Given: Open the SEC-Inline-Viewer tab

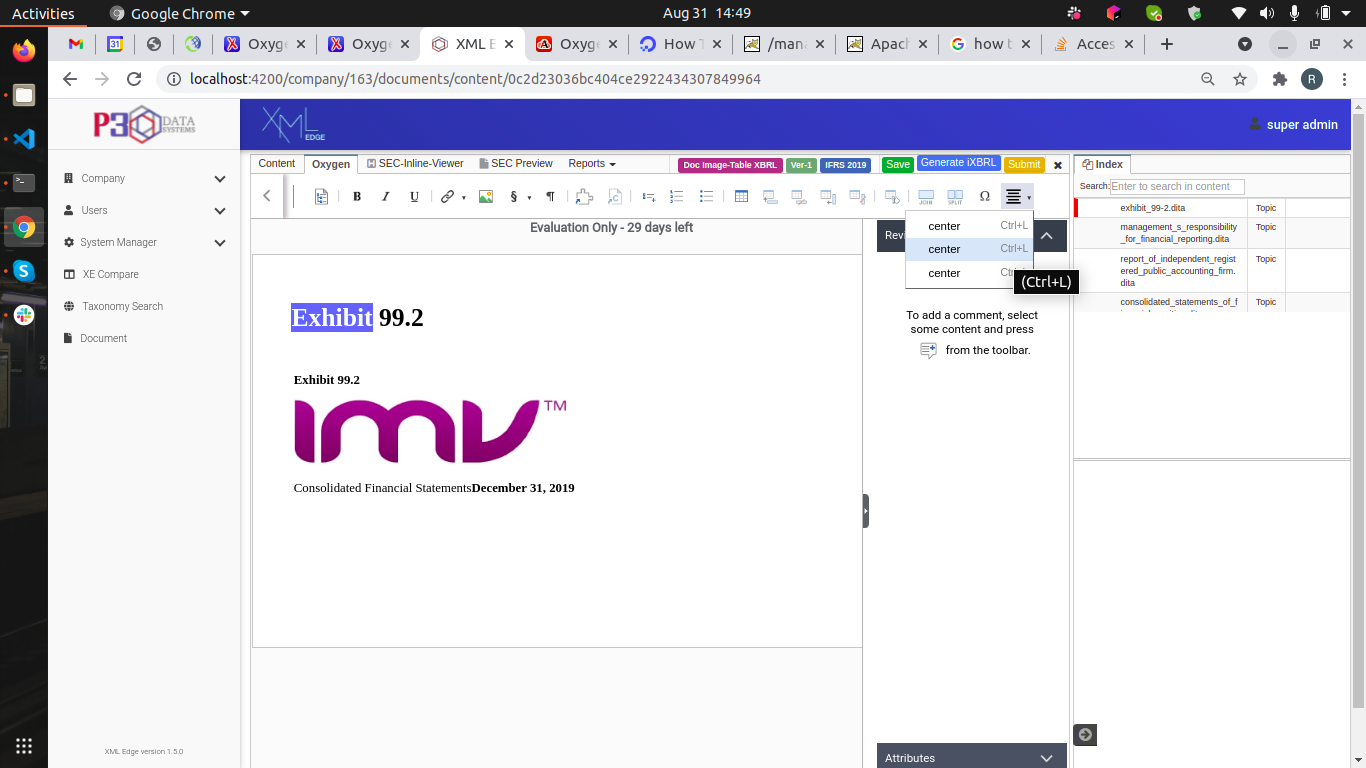Looking at the screenshot, I should click(415, 163).
